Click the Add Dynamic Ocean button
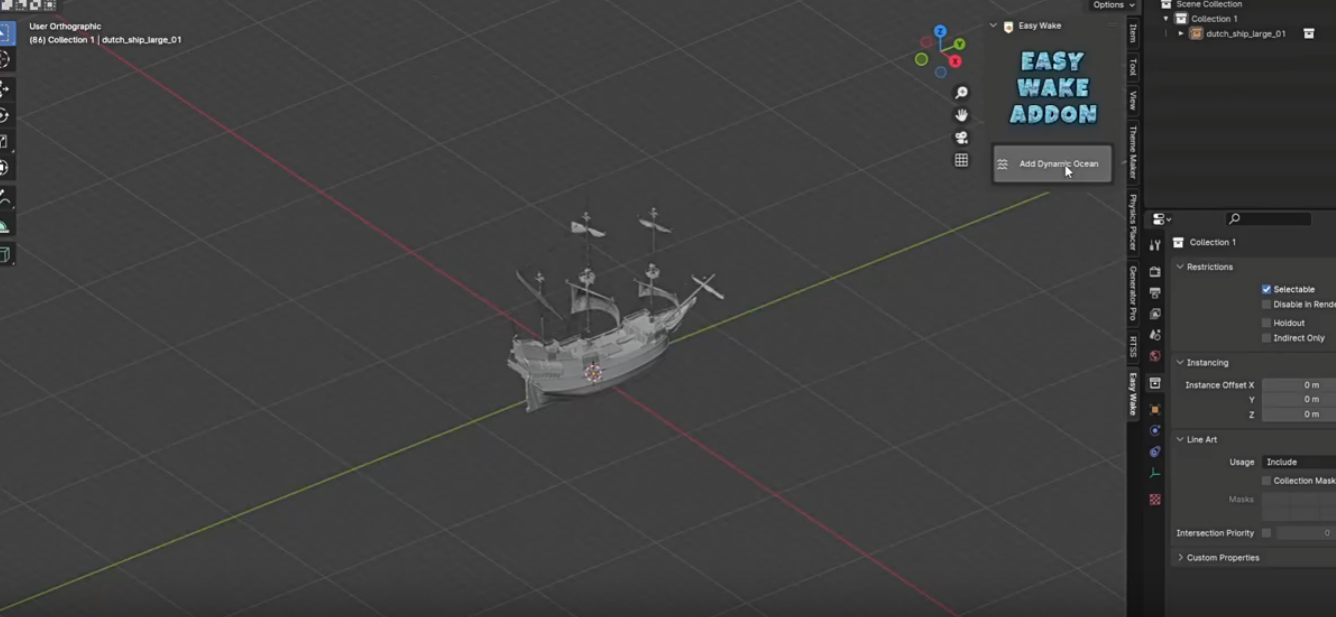 point(1052,164)
